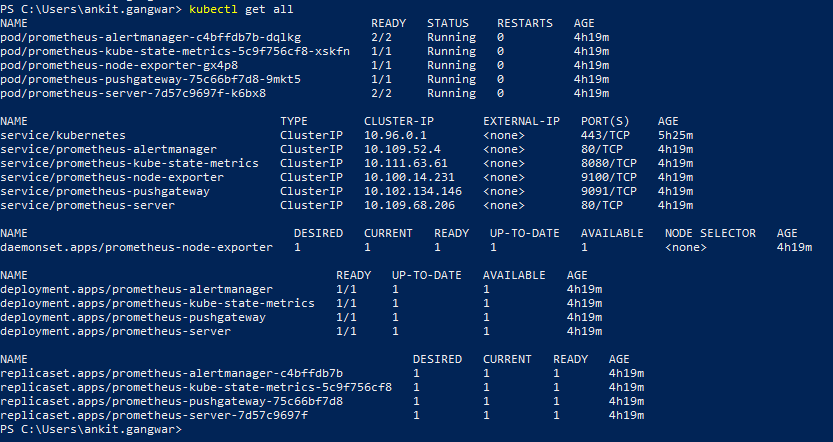Select pod/prometheus-alertmanager-c4bffdb7b-dqlkg name

(151, 37)
